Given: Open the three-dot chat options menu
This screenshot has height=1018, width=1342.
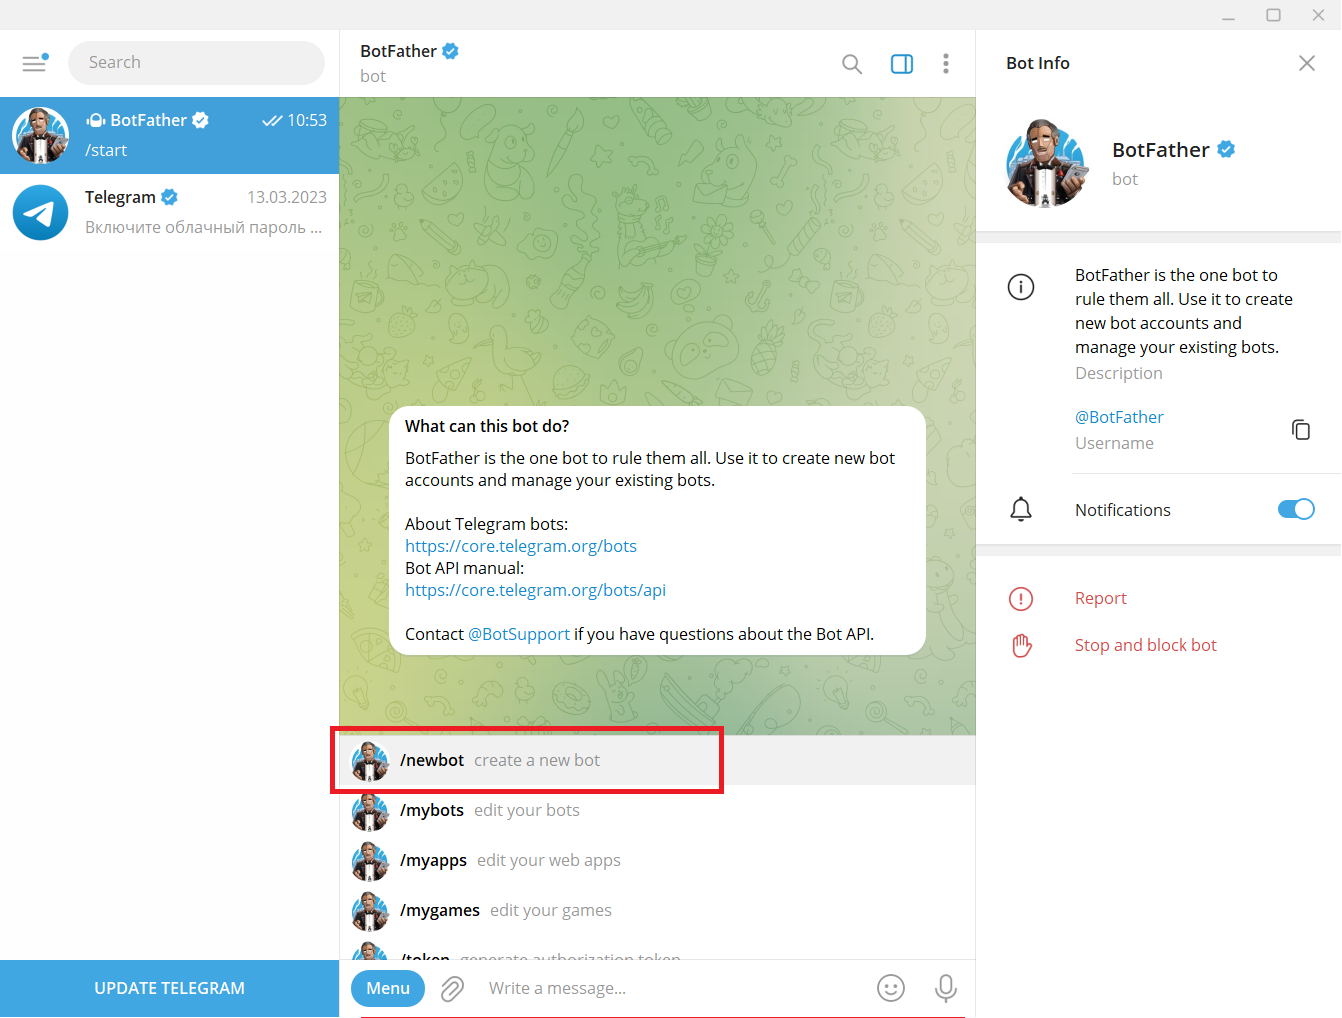Looking at the screenshot, I should [946, 64].
